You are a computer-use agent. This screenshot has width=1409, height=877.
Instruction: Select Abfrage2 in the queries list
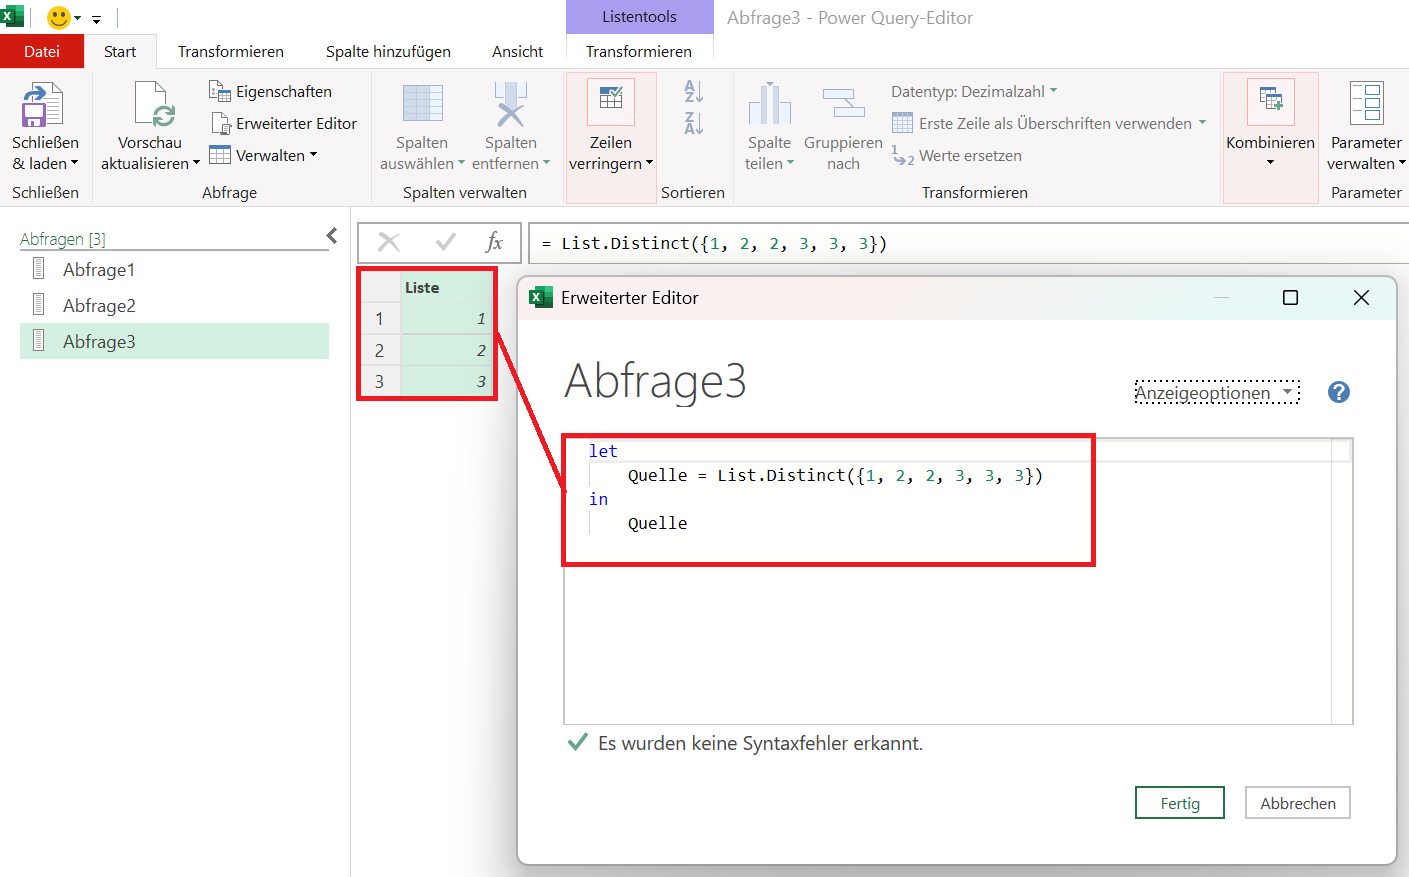pyautogui.click(x=174, y=305)
